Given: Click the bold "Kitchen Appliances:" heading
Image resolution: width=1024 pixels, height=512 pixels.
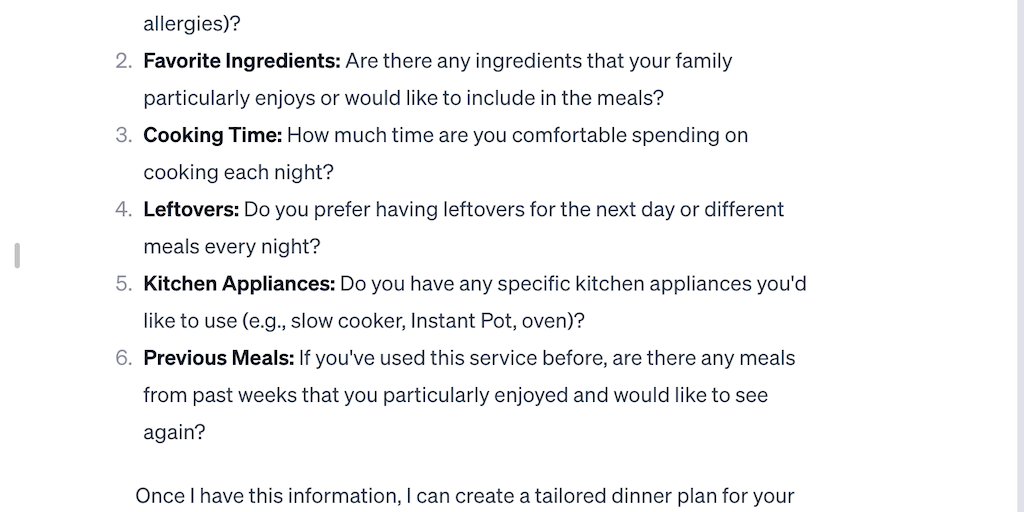Looking at the screenshot, I should point(239,283).
